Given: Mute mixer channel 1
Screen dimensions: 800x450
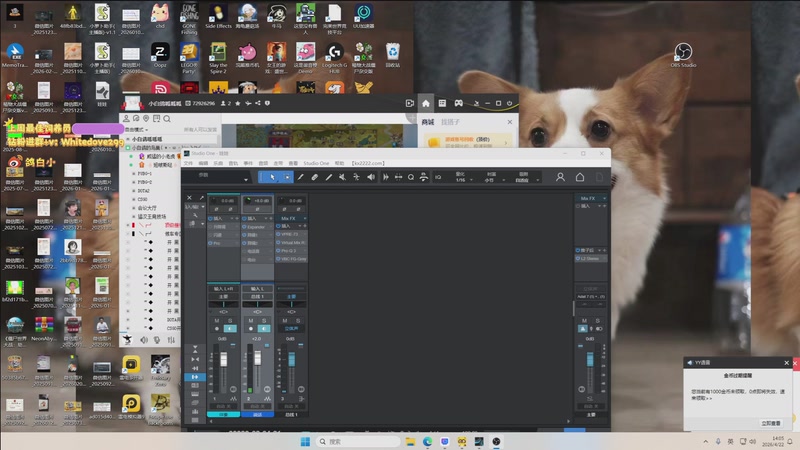Looking at the screenshot, I should [x=218, y=320].
